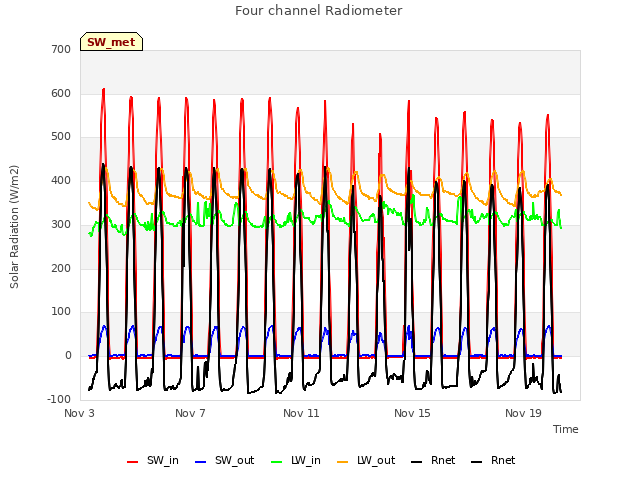Click the -100 y-axis tick label
The height and width of the screenshot is (480, 640).
(x=59, y=399)
